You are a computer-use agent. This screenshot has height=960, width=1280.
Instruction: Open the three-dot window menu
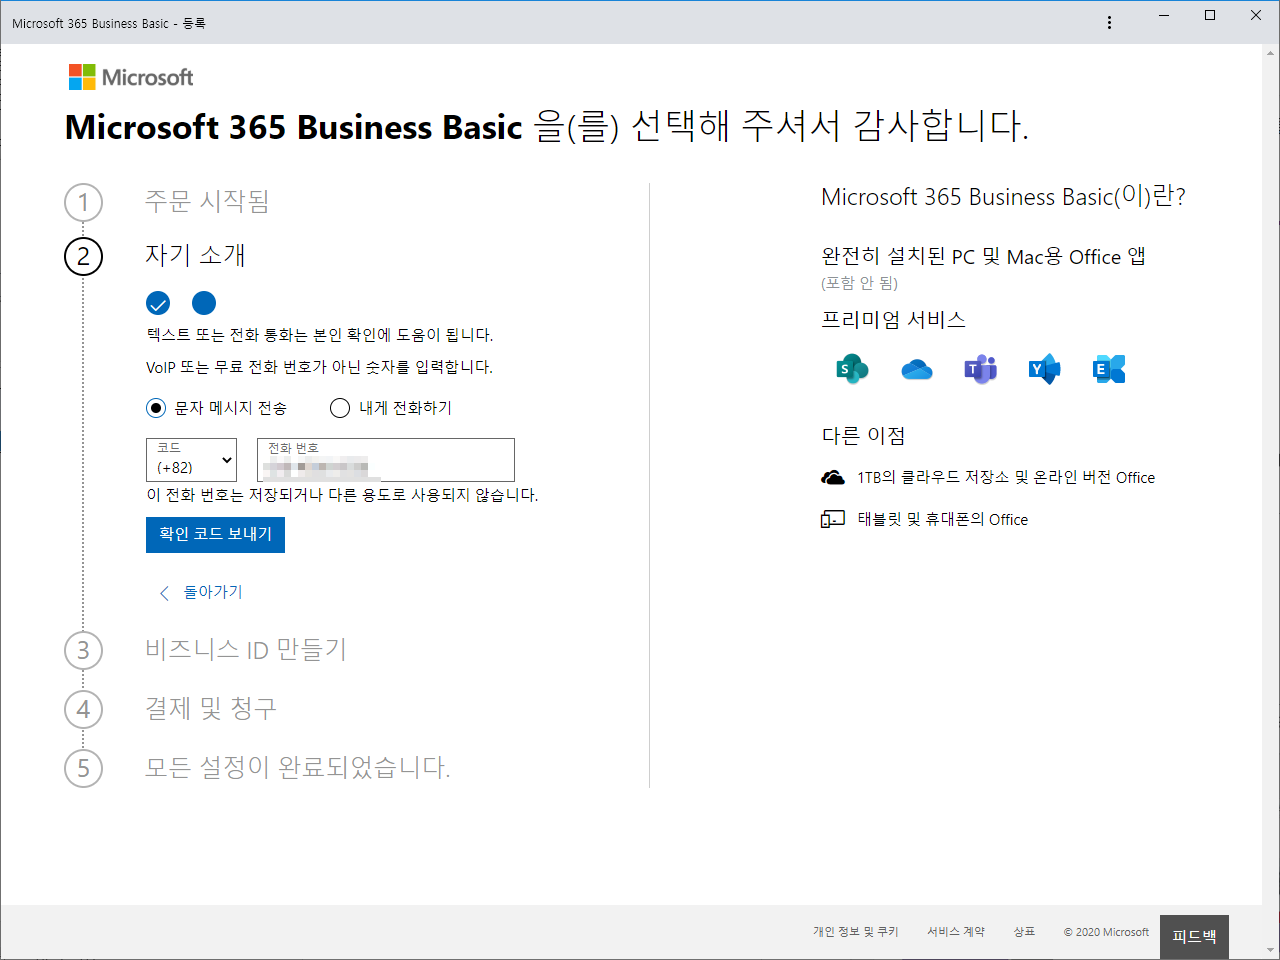[1109, 22]
